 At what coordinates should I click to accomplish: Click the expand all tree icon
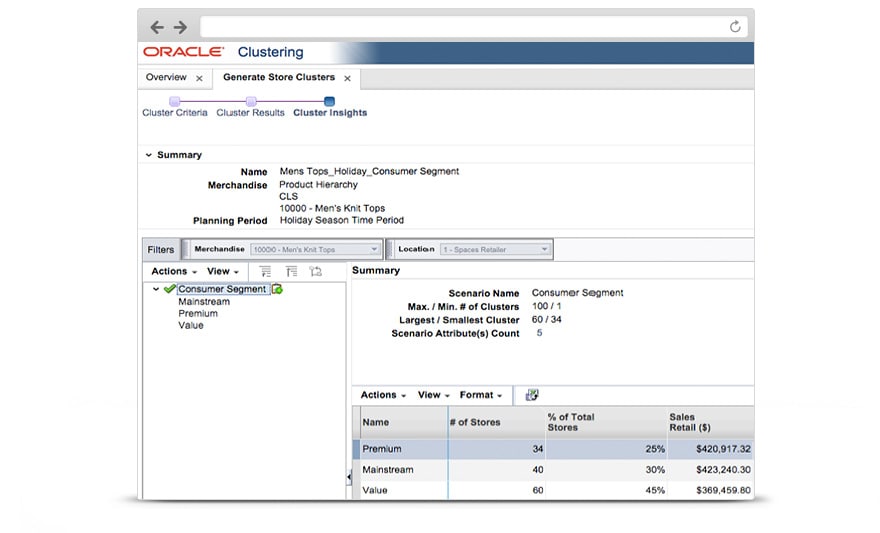point(265,271)
